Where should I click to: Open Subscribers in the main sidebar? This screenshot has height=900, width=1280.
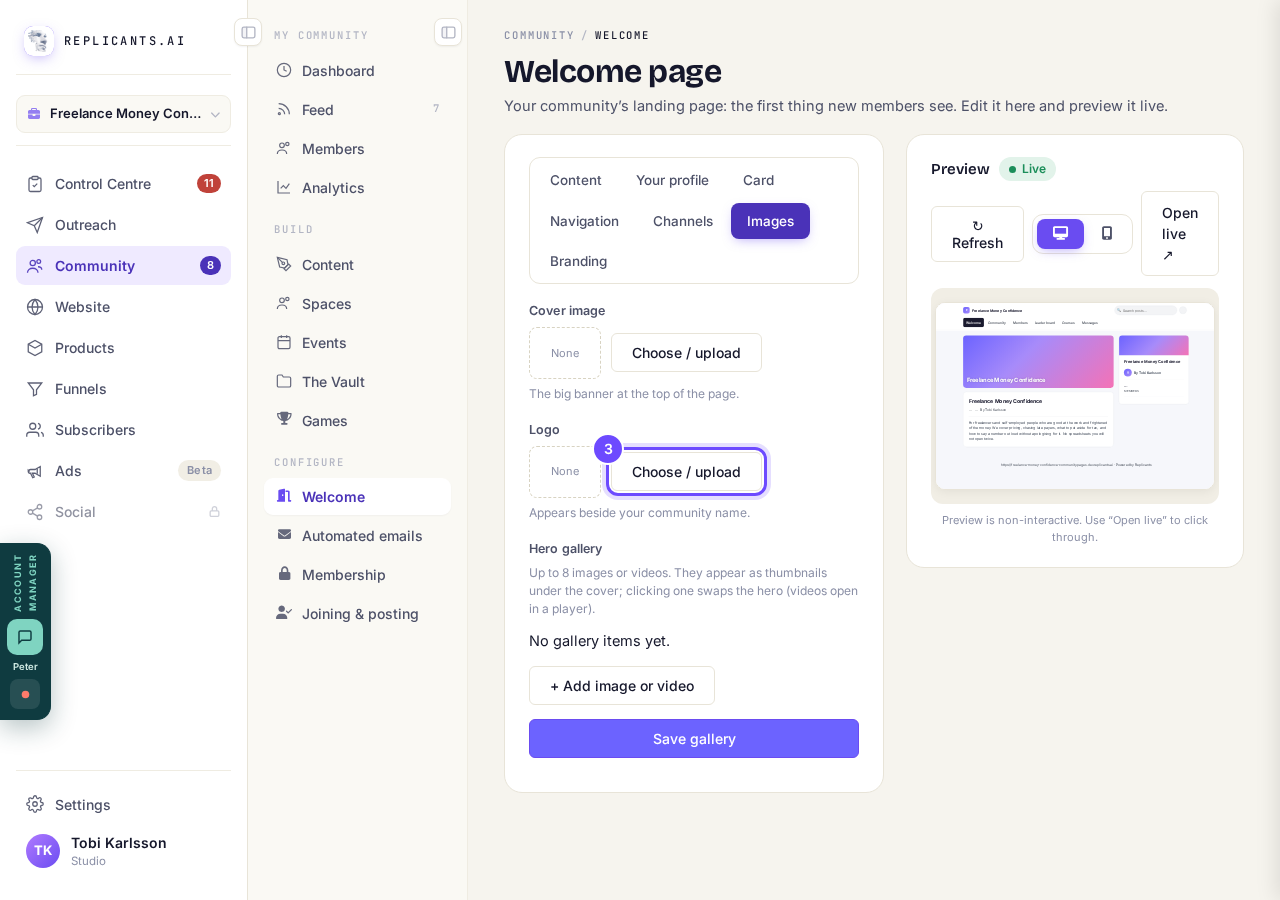pos(123,430)
